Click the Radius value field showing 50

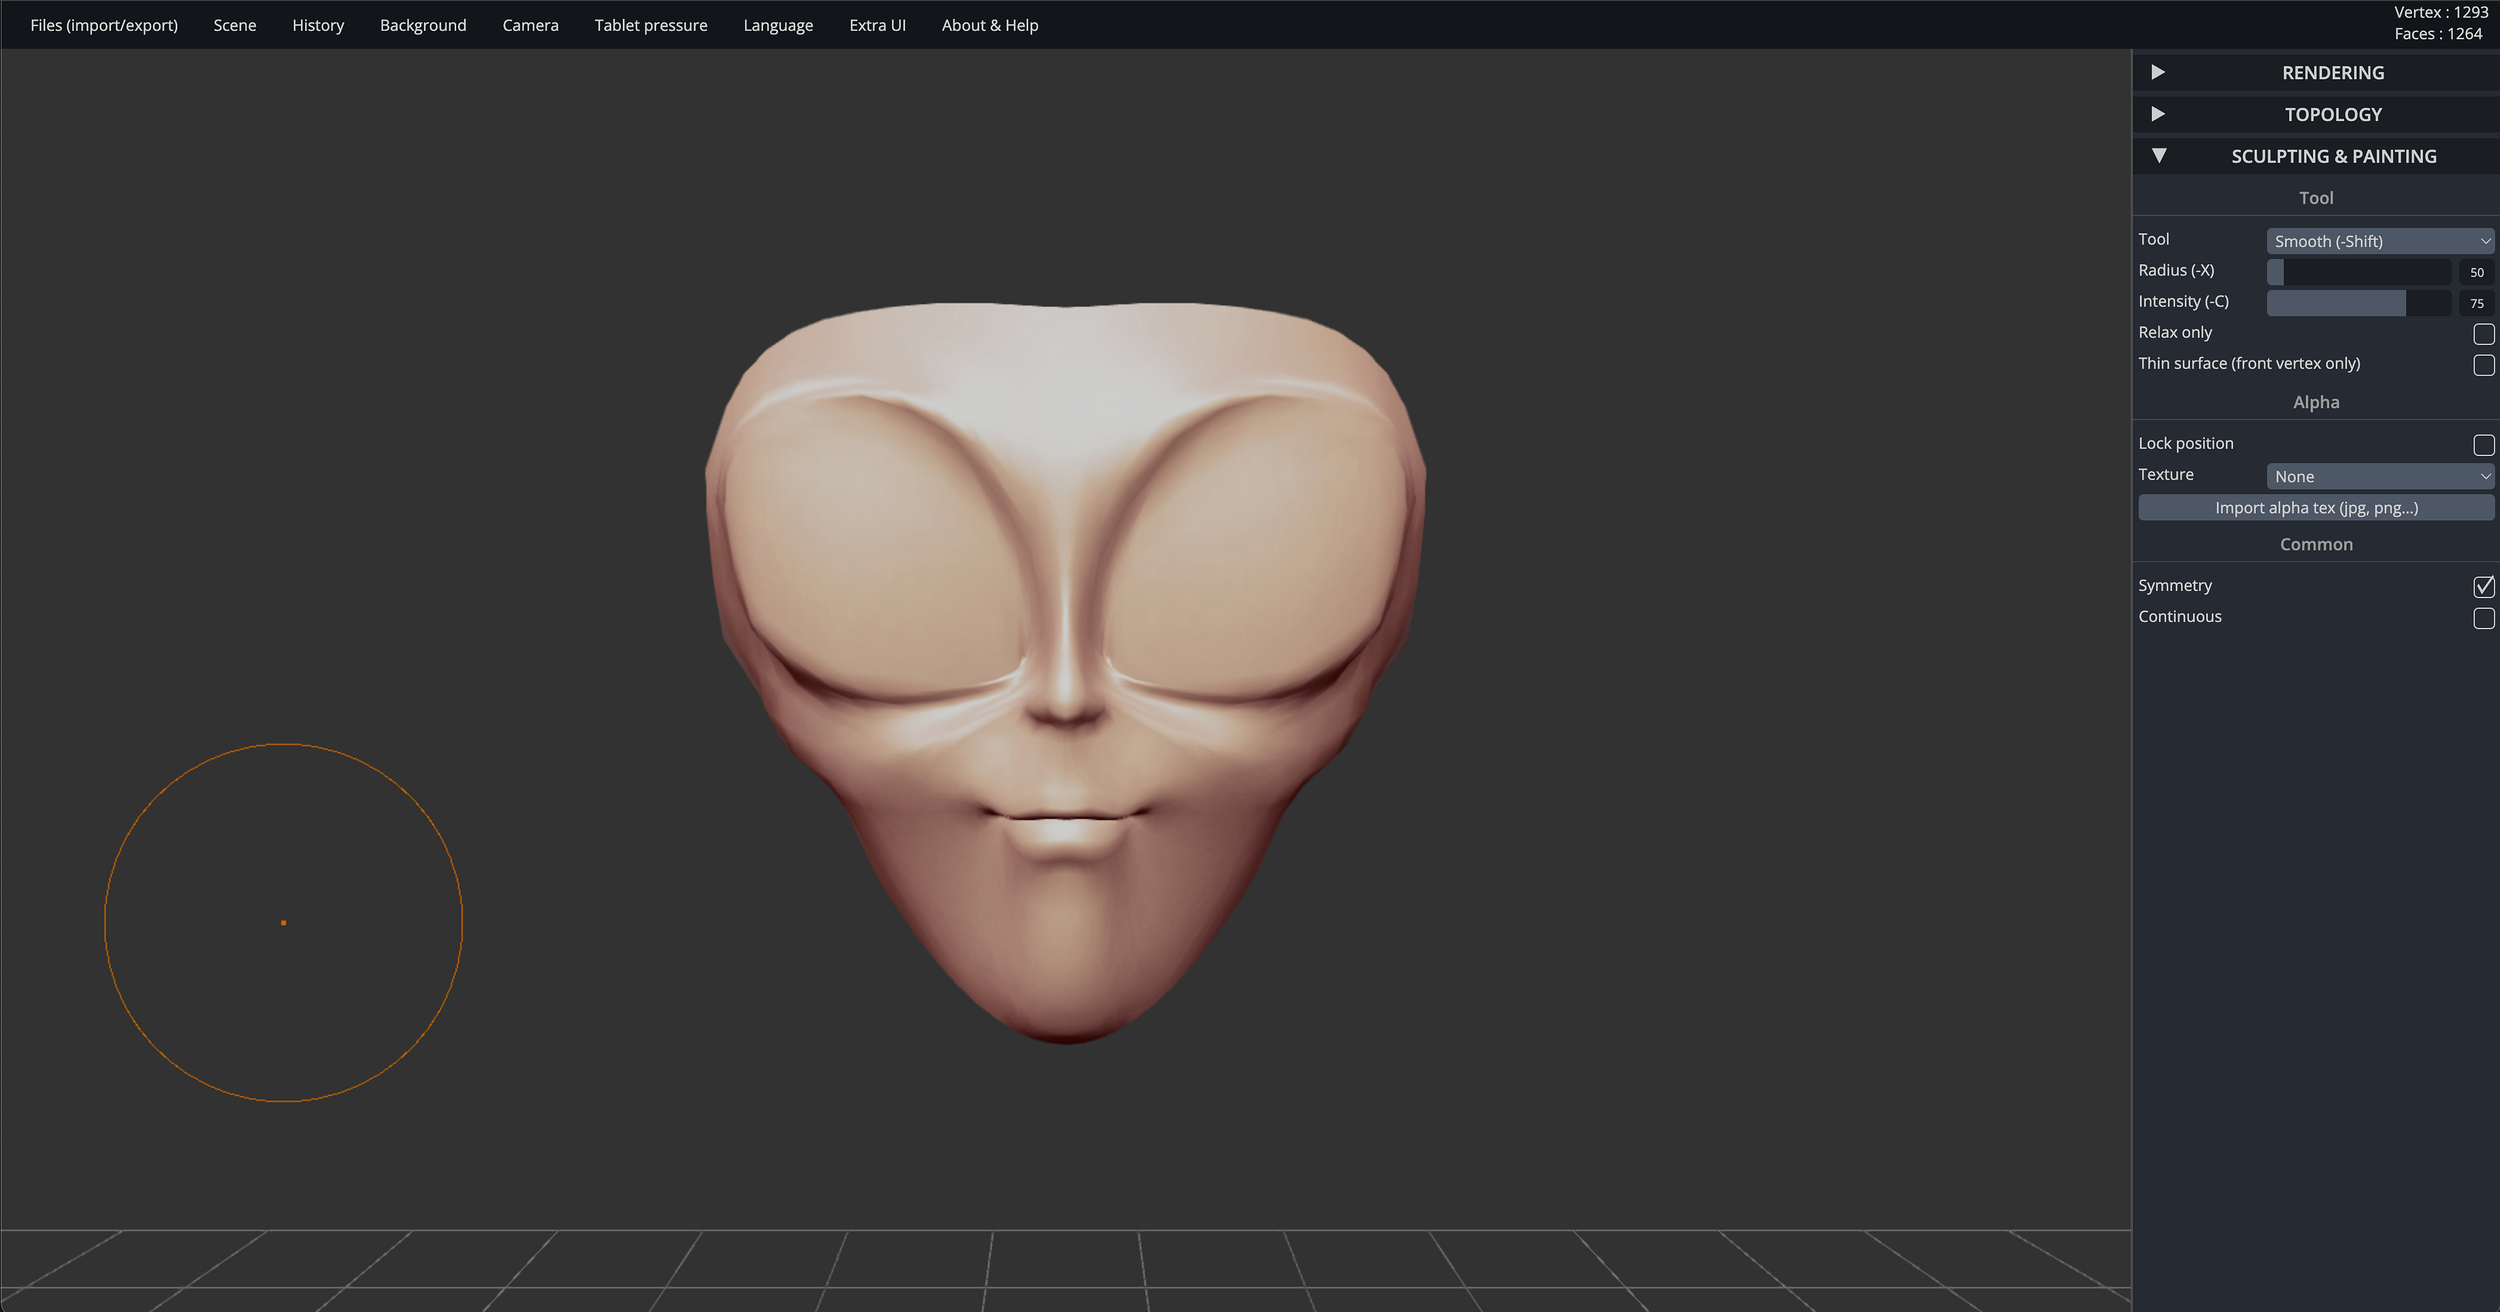tap(2476, 272)
